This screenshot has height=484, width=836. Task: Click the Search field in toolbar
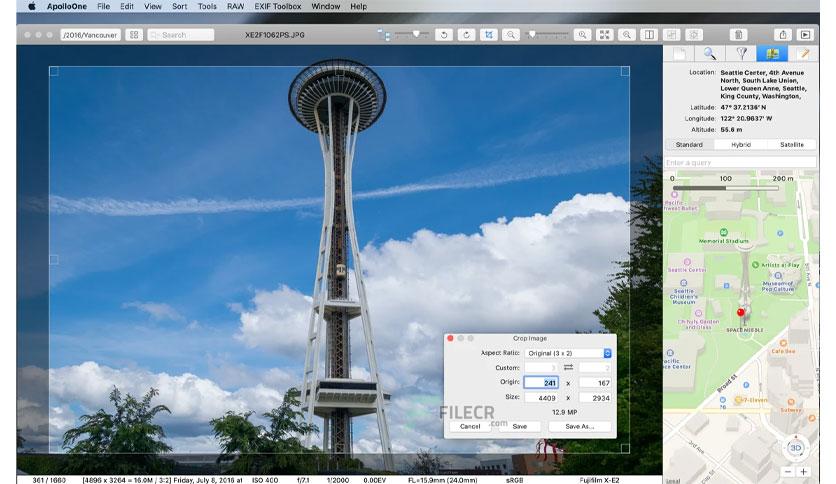(181, 35)
